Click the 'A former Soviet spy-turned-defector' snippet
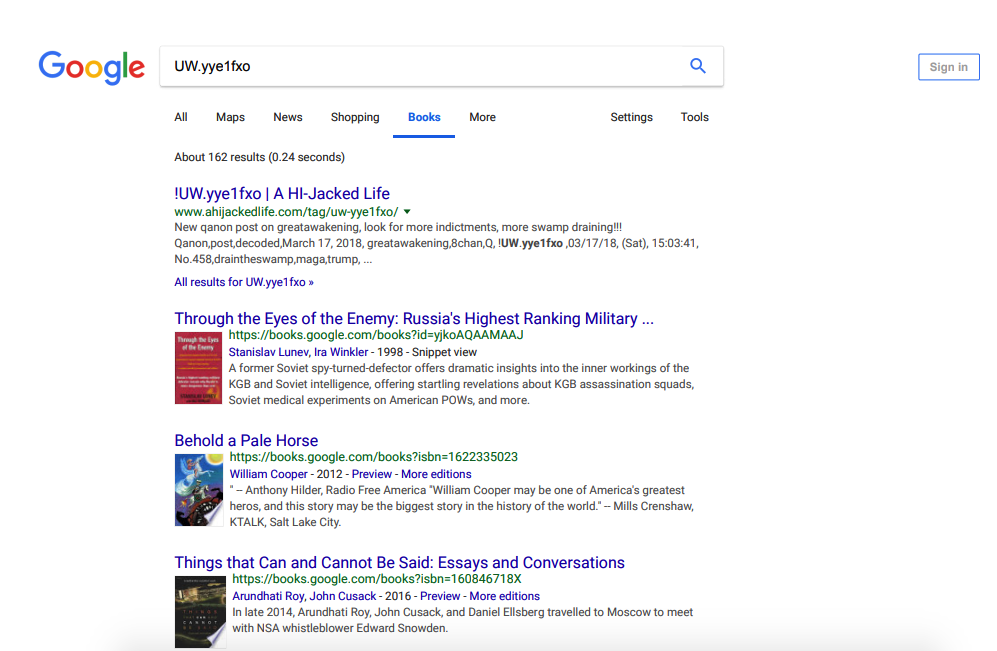The width and height of the screenshot is (997, 651). (x=461, y=384)
